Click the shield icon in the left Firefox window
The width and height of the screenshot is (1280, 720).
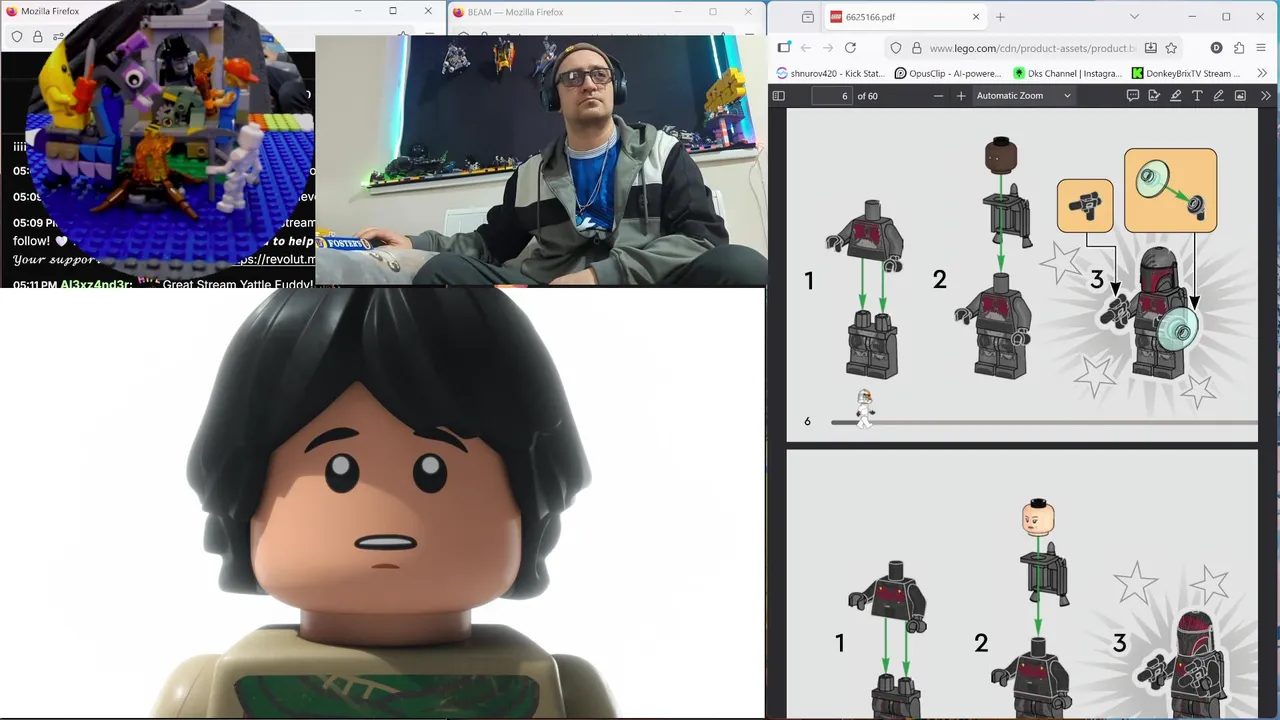pos(17,37)
